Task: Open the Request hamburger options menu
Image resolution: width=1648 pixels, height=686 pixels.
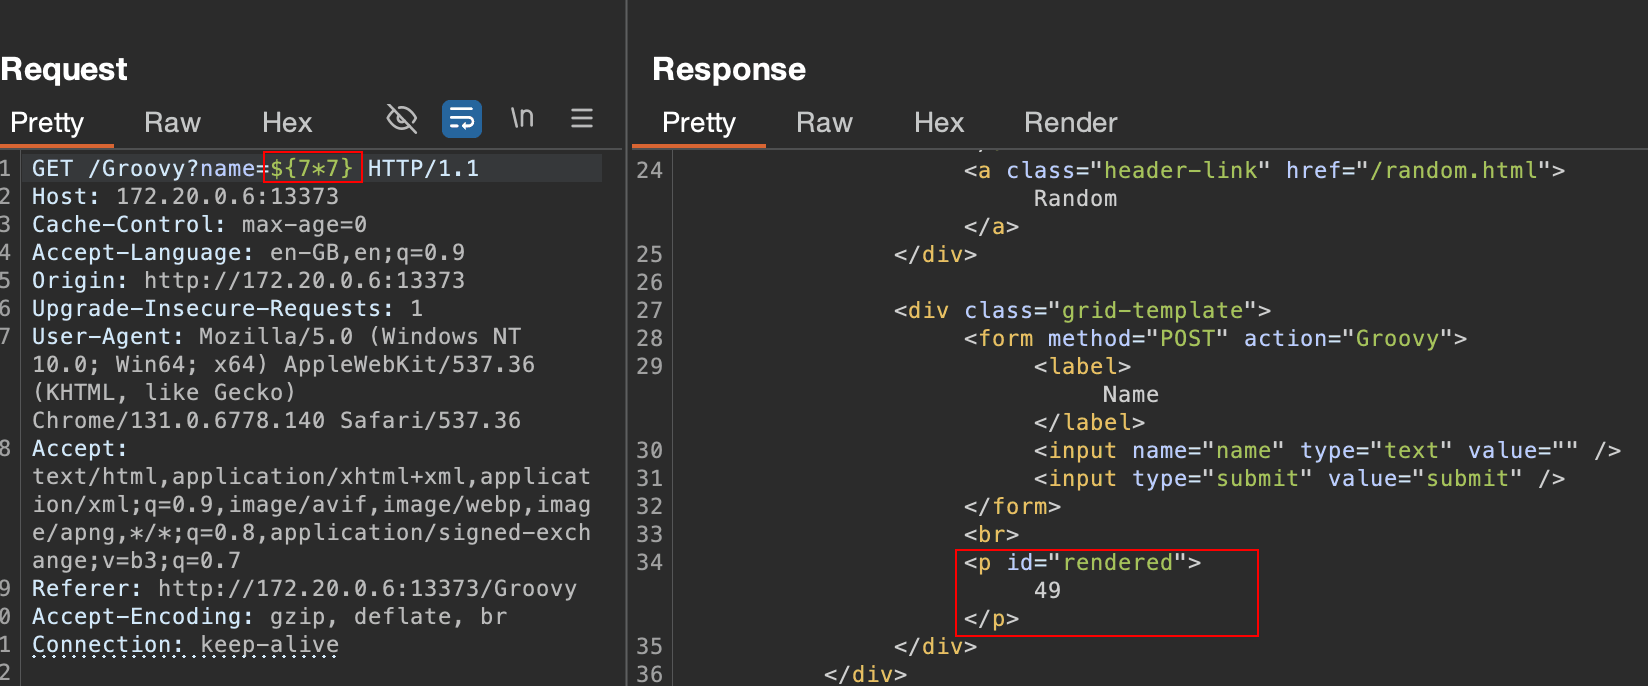Action: 582,119
